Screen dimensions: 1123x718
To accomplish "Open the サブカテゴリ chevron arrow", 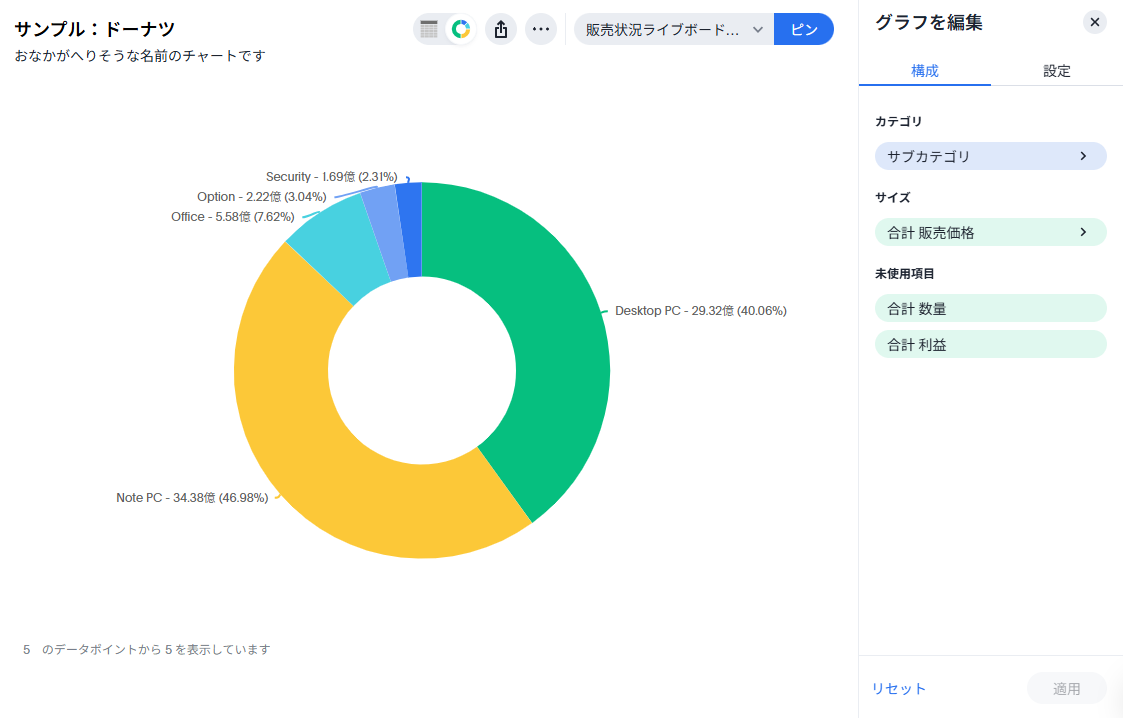I will click(1083, 156).
